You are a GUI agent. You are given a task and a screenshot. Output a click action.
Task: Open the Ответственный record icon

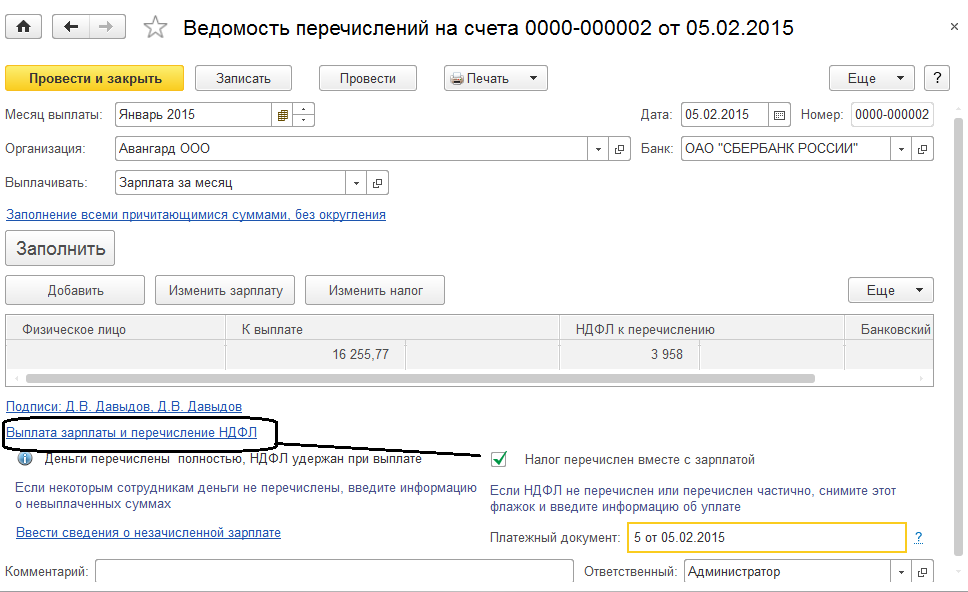[x=922, y=572]
